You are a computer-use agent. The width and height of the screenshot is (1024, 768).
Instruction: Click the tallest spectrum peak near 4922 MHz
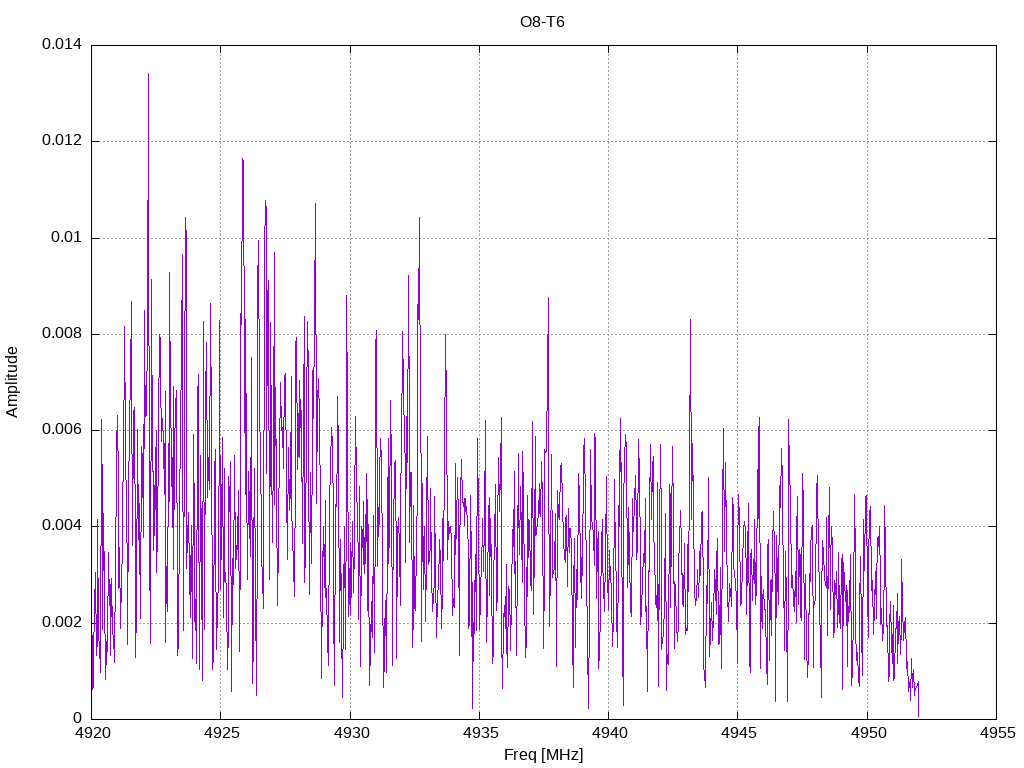point(148,74)
